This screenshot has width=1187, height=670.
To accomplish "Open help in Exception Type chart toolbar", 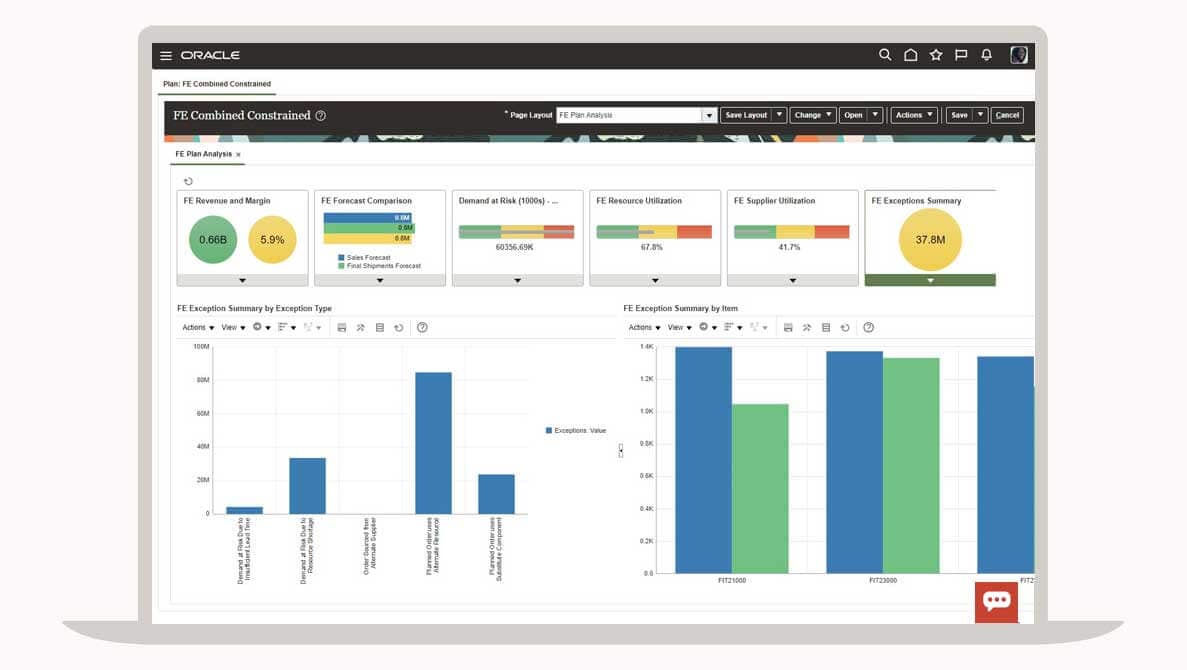I will pyautogui.click(x=422, y=328).
